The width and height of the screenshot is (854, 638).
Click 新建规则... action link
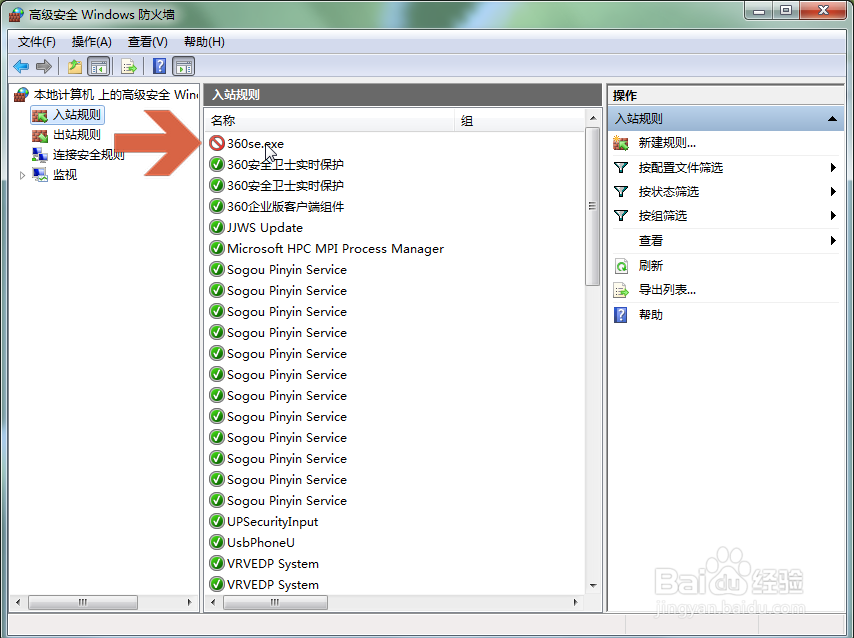[x=667, y=143]
